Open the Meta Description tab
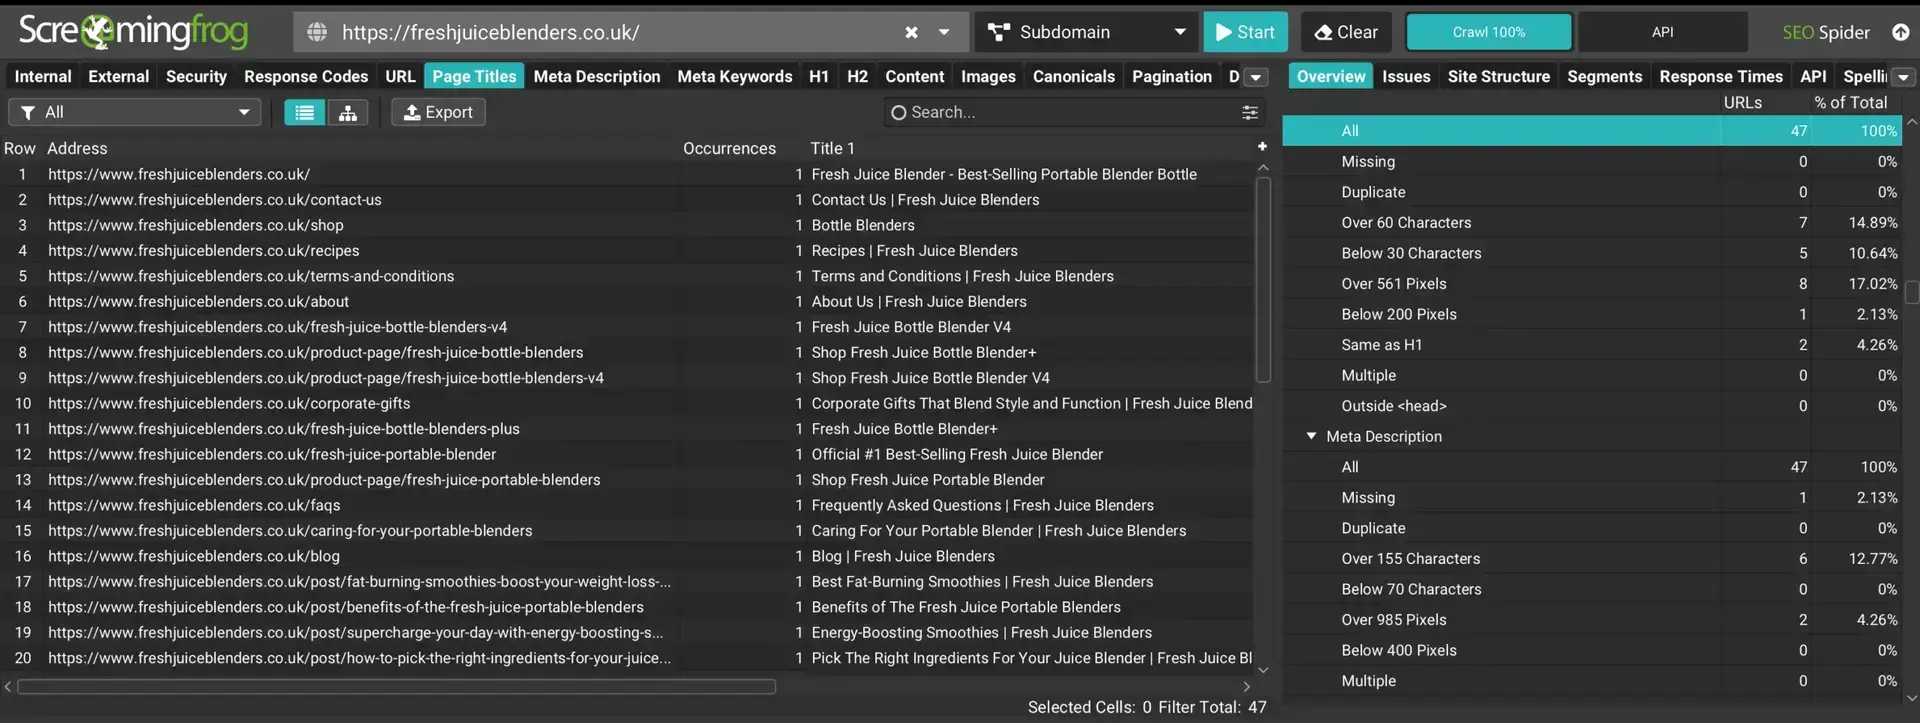1920x723 pixels. click(x=596, y=77)
